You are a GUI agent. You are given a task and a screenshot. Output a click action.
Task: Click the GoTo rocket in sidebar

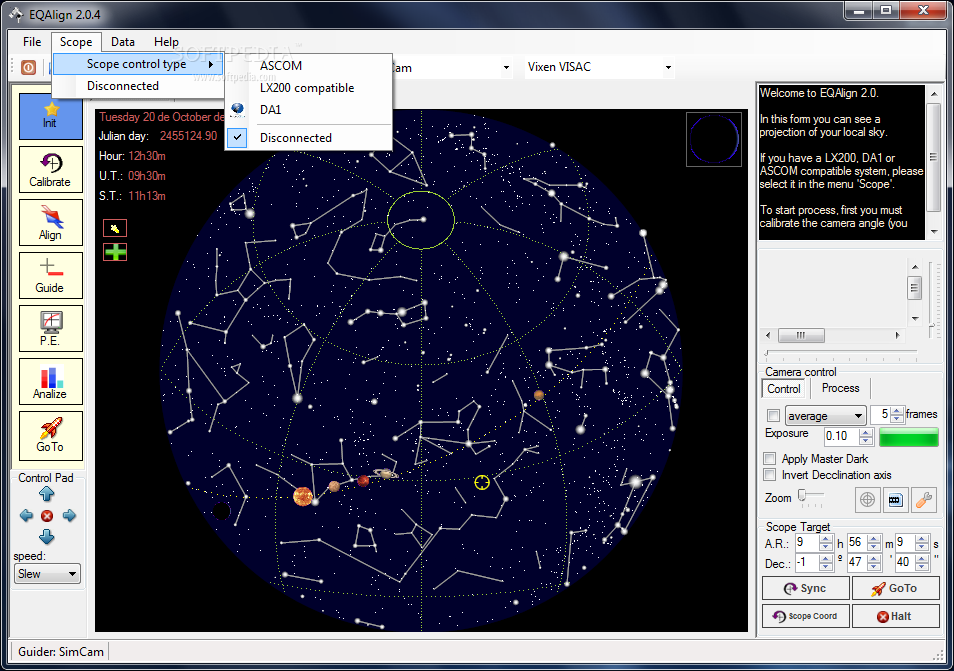click(50, 434)
